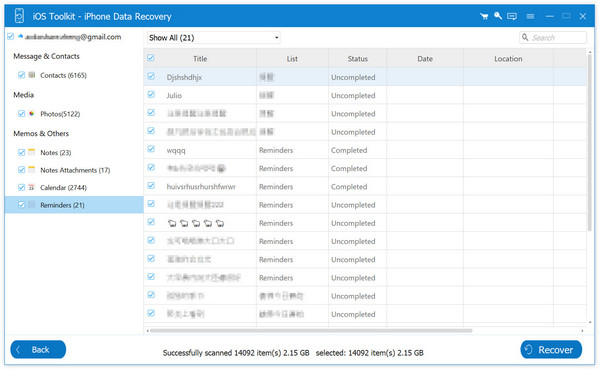Click the search magnifier icon

click(525, 37)
